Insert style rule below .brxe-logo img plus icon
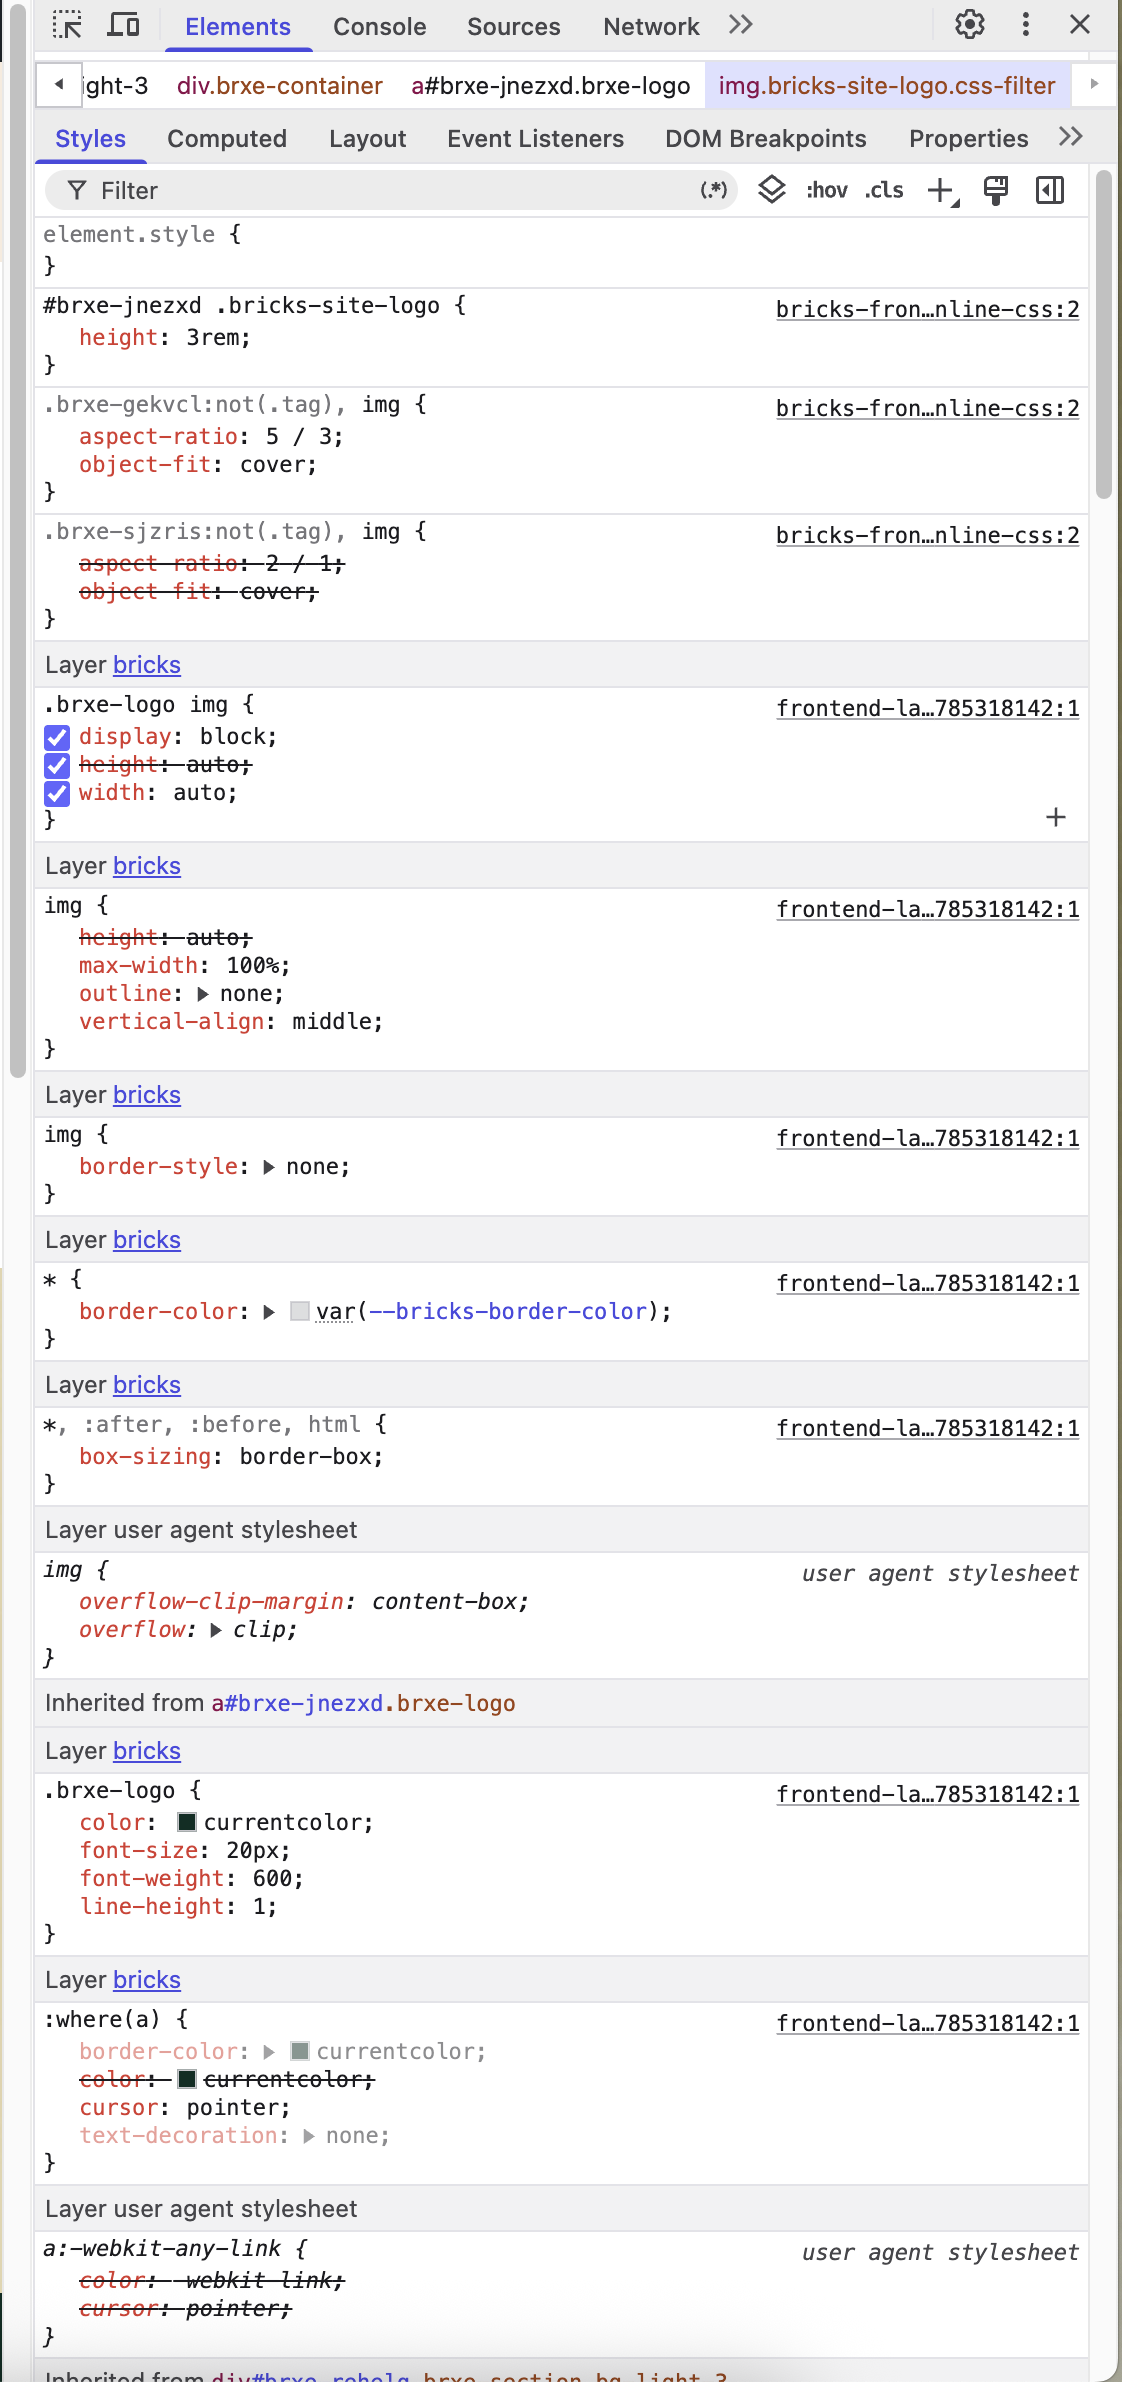The image size is (1122, 2382). pyautogui.click(x=1056, y=817)
